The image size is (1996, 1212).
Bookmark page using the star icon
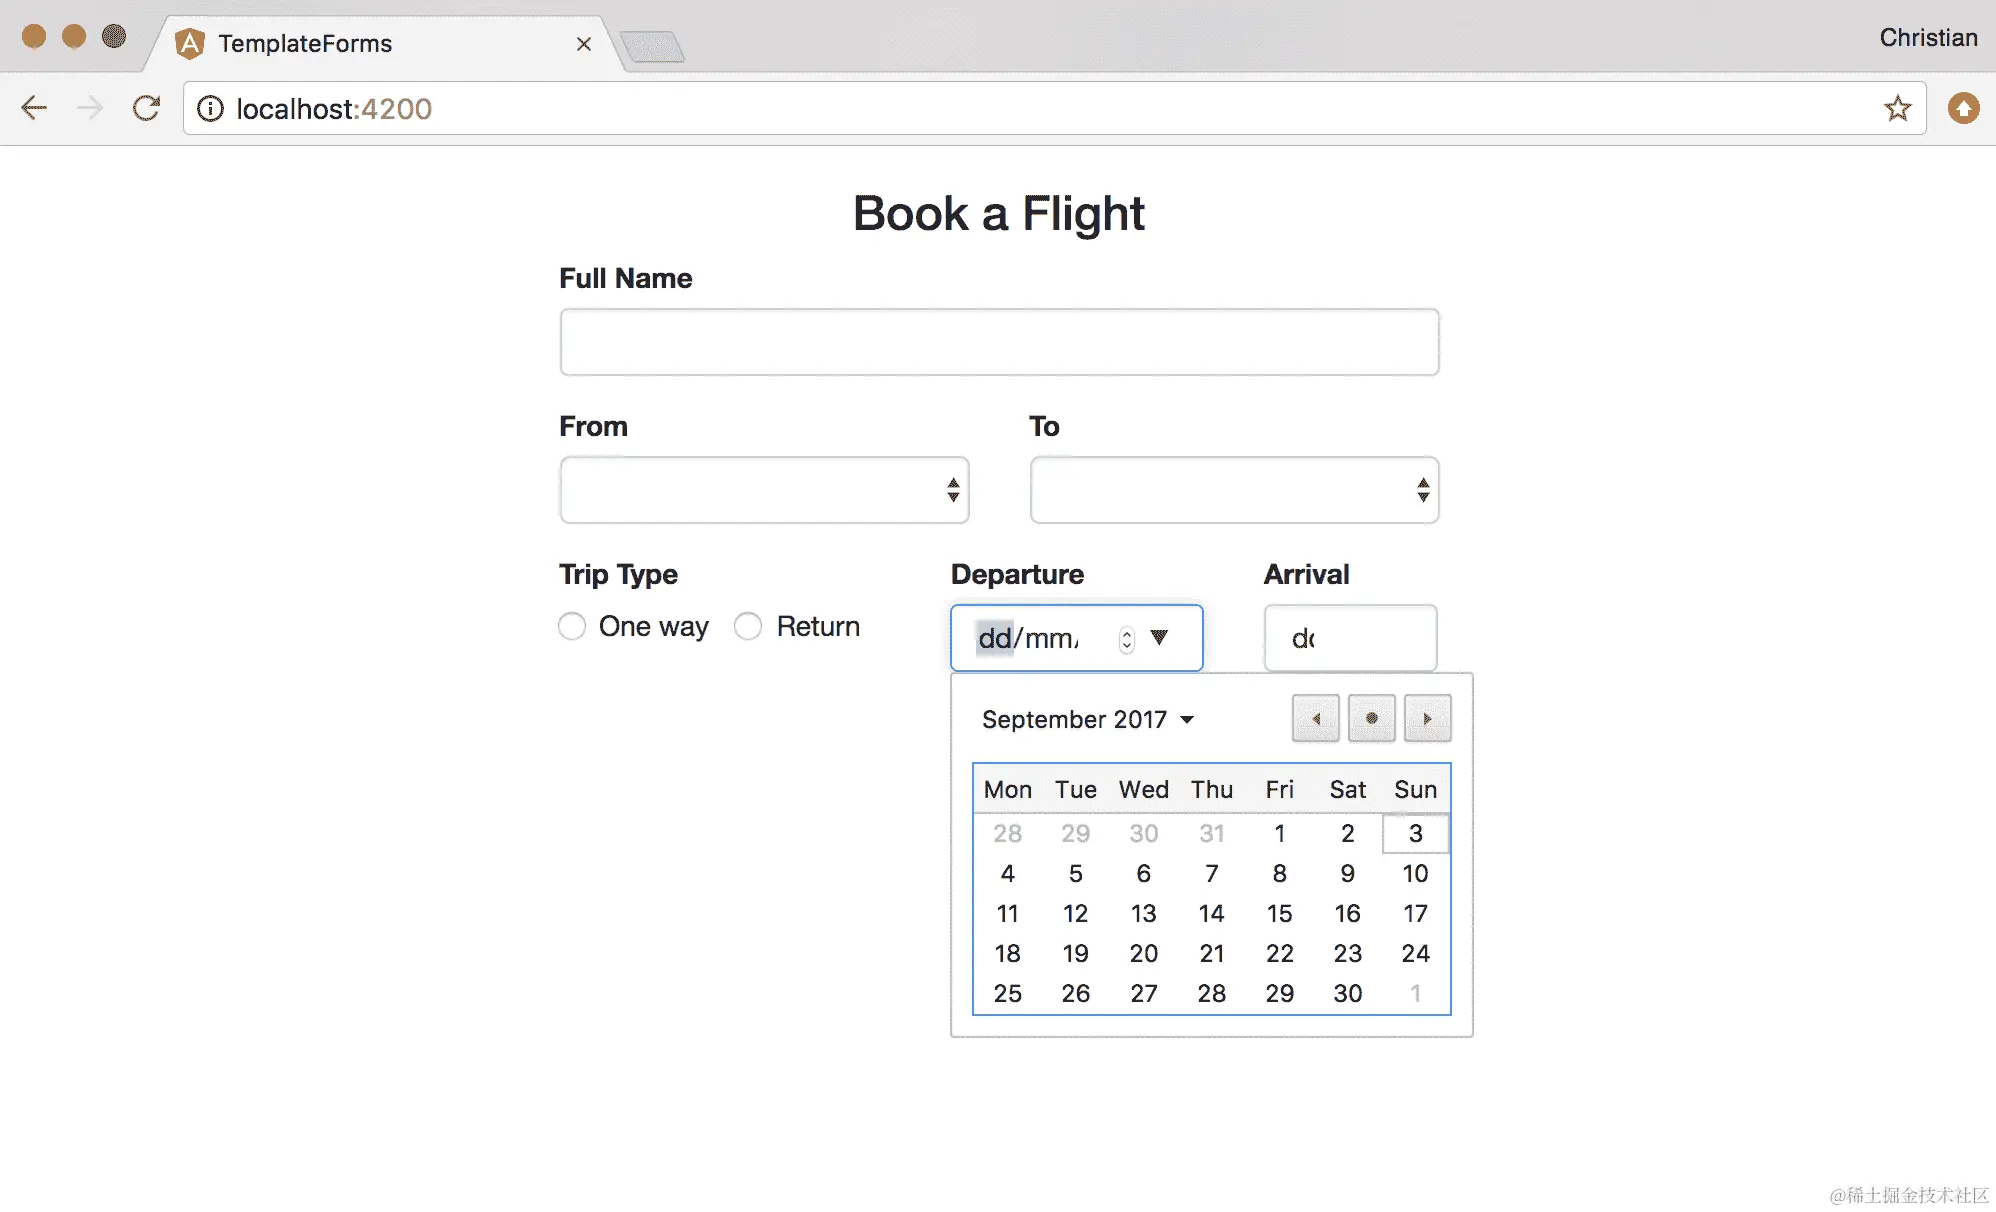pos(1897,108)
